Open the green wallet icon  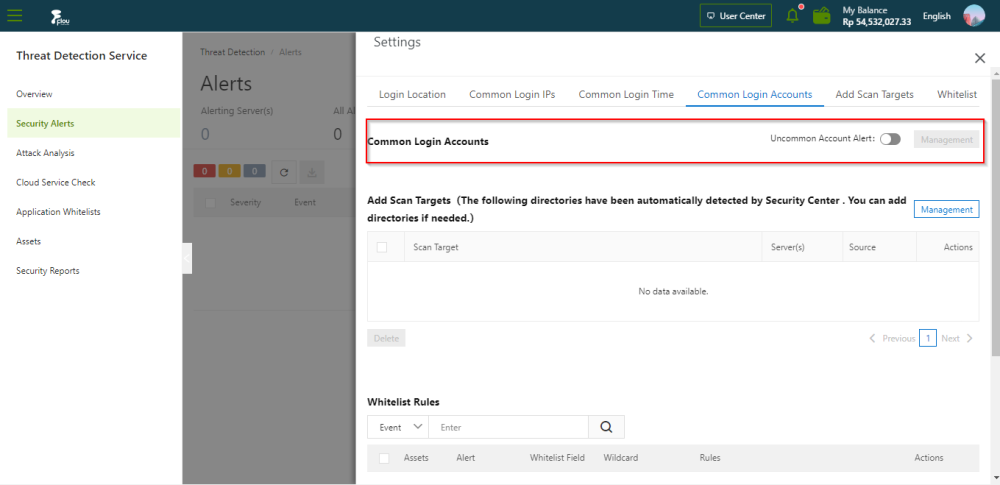[x=821, y=15]
